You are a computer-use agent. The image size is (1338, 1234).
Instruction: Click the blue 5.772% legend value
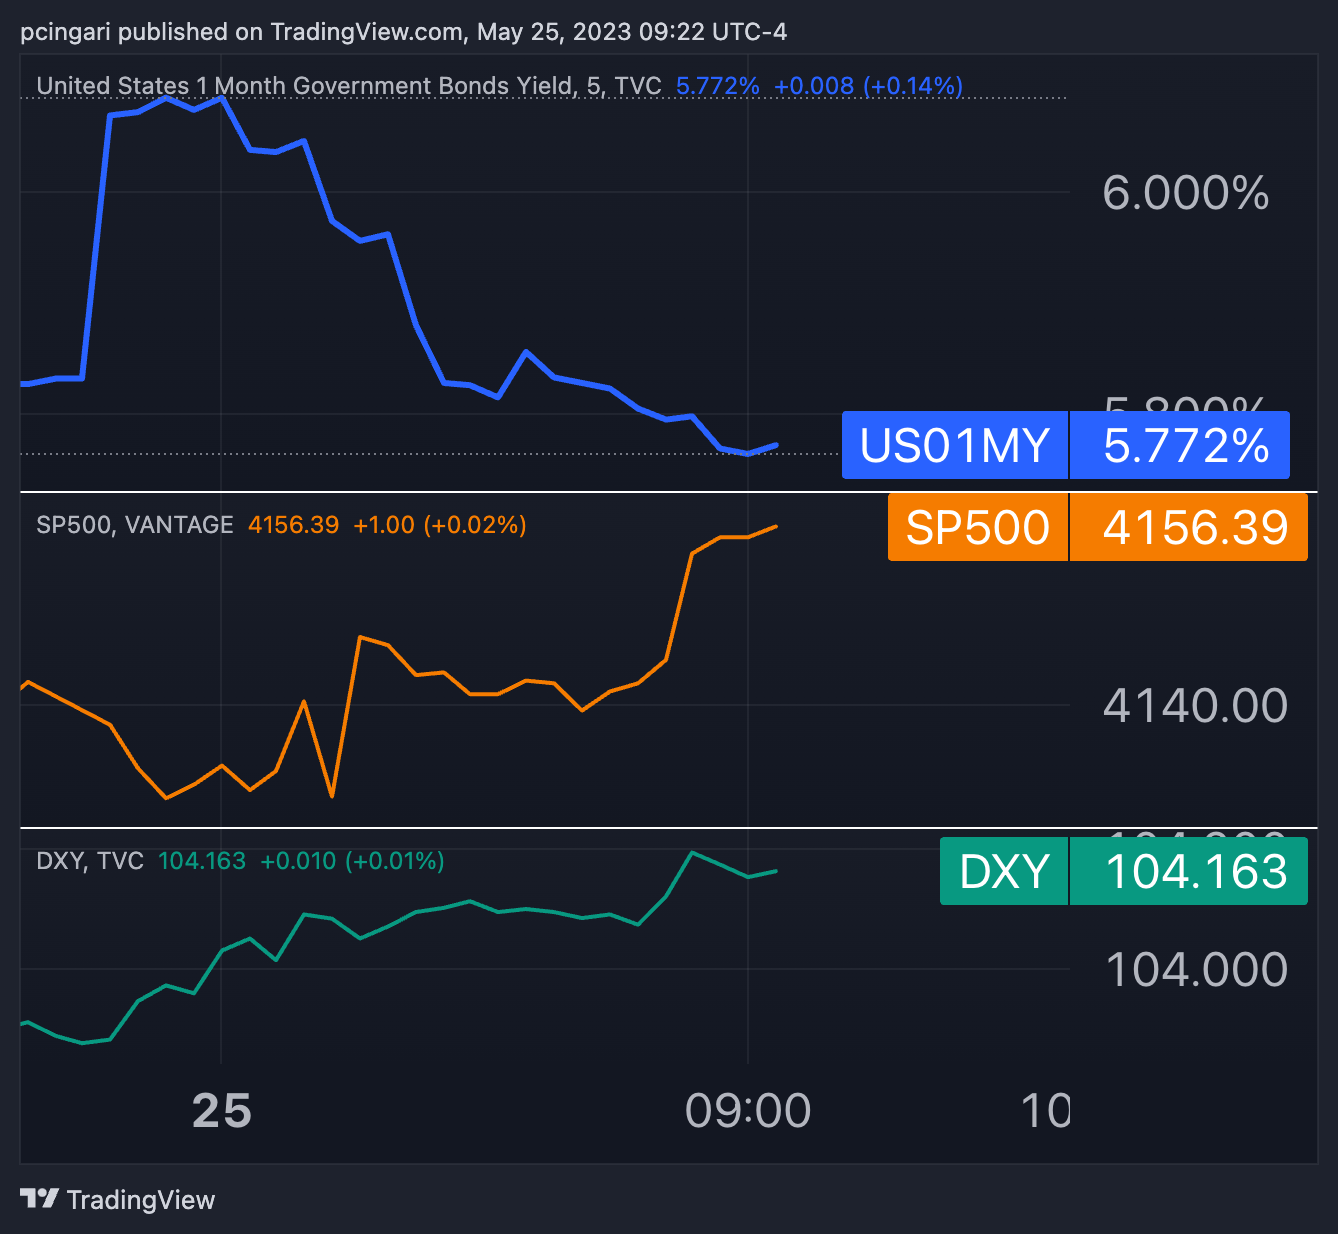718,86
